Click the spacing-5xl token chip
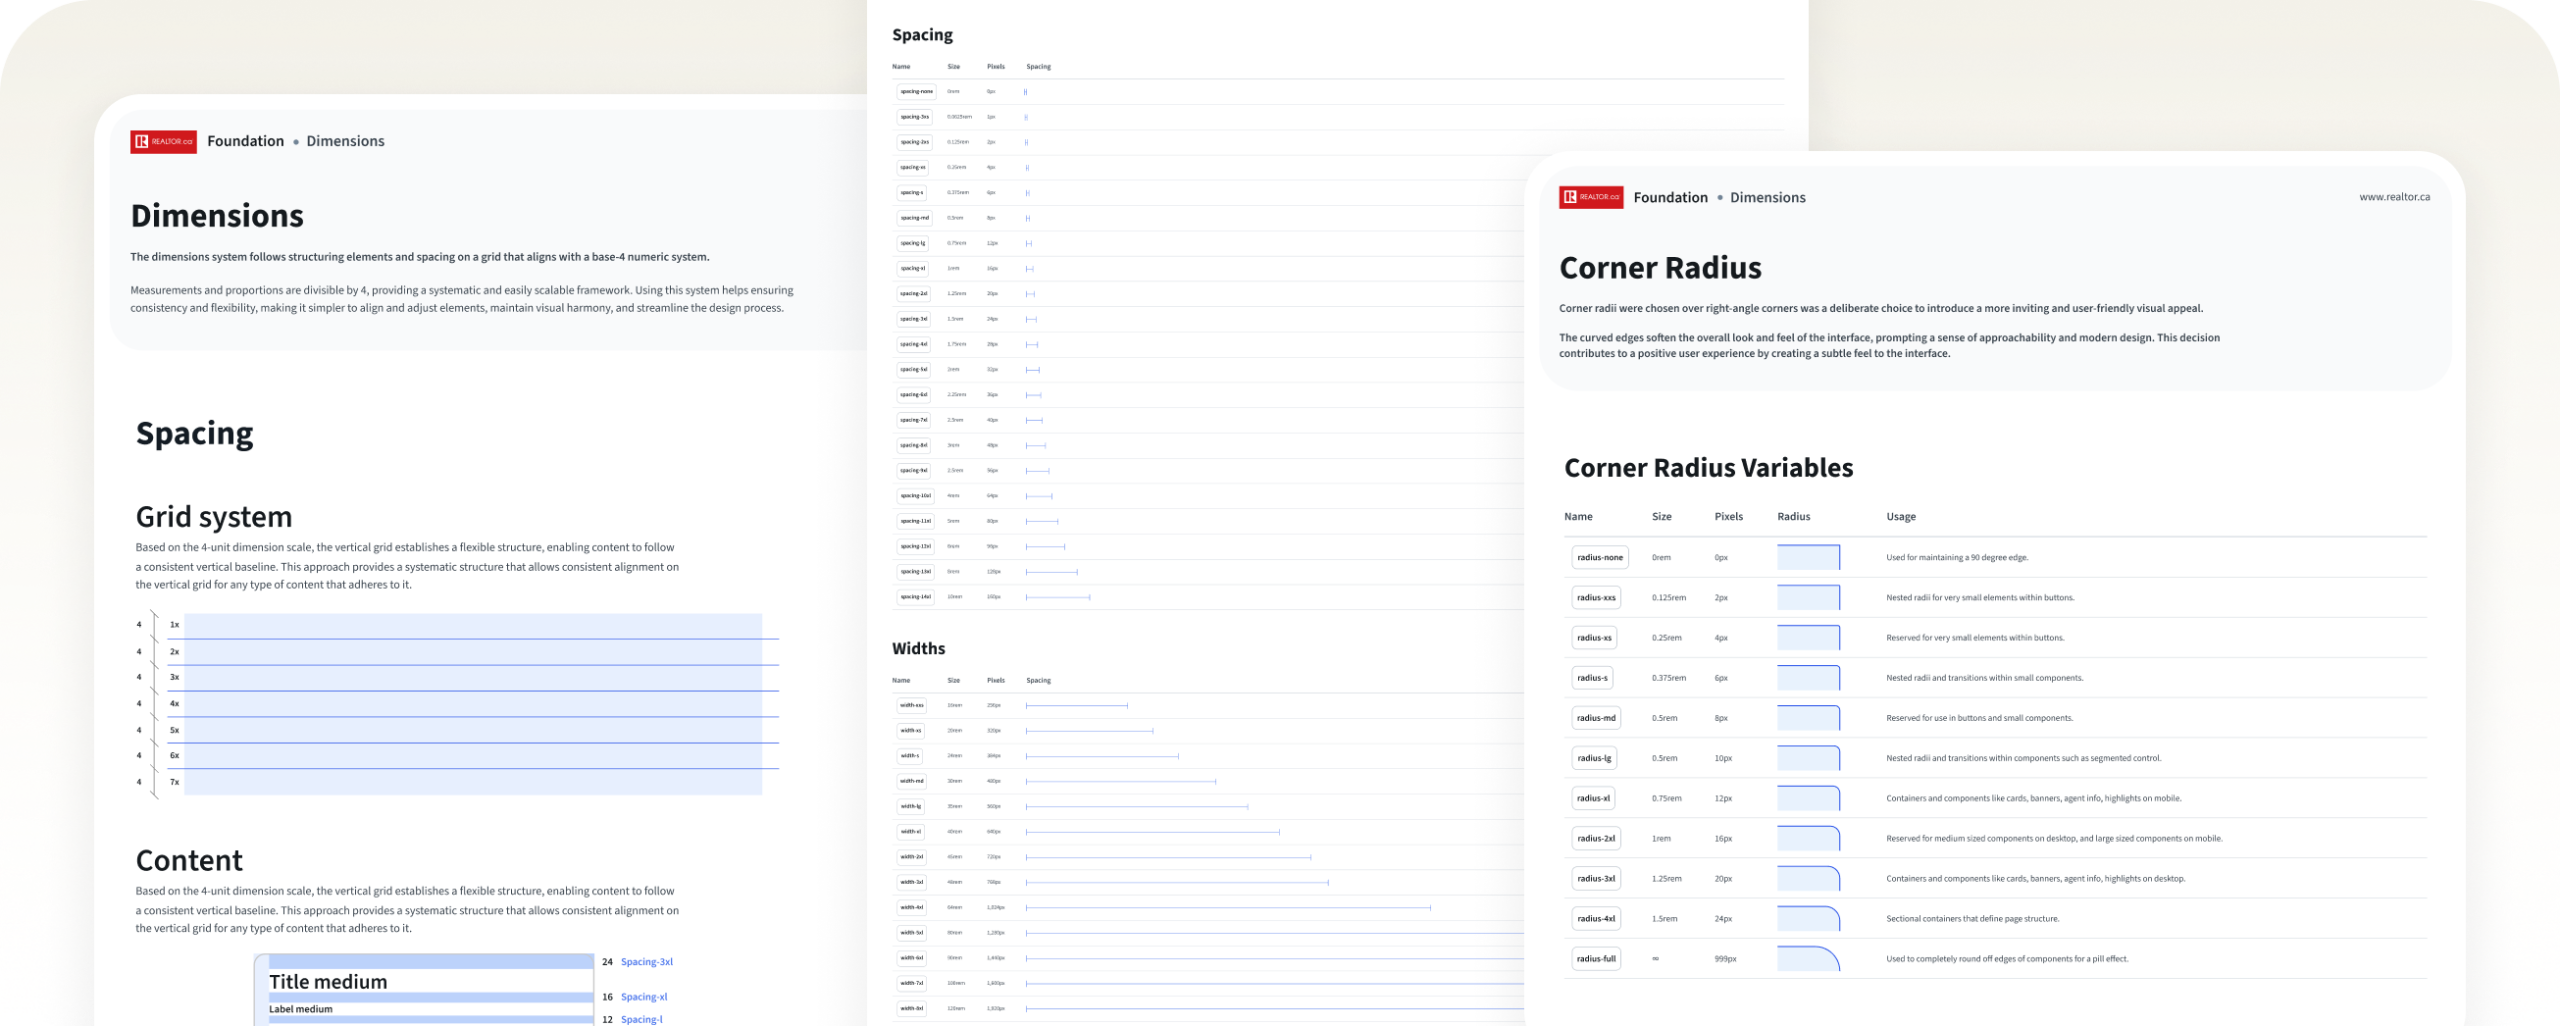This screenshot has height=1026, width=2560. point(914,370)
